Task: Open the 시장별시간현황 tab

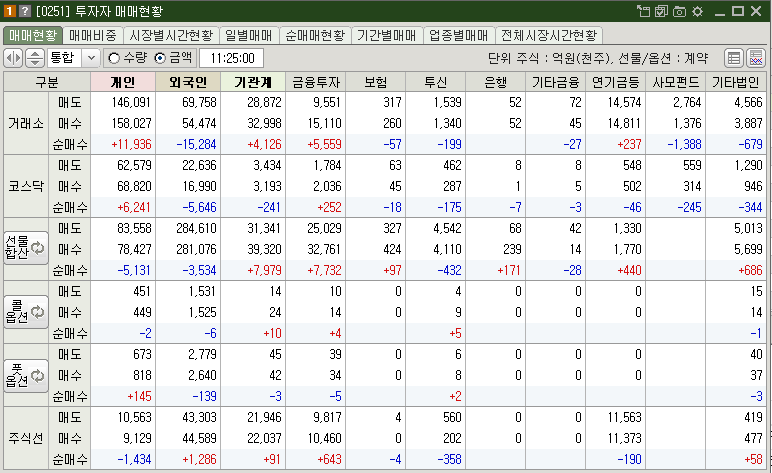Action: tap(171, 35)
